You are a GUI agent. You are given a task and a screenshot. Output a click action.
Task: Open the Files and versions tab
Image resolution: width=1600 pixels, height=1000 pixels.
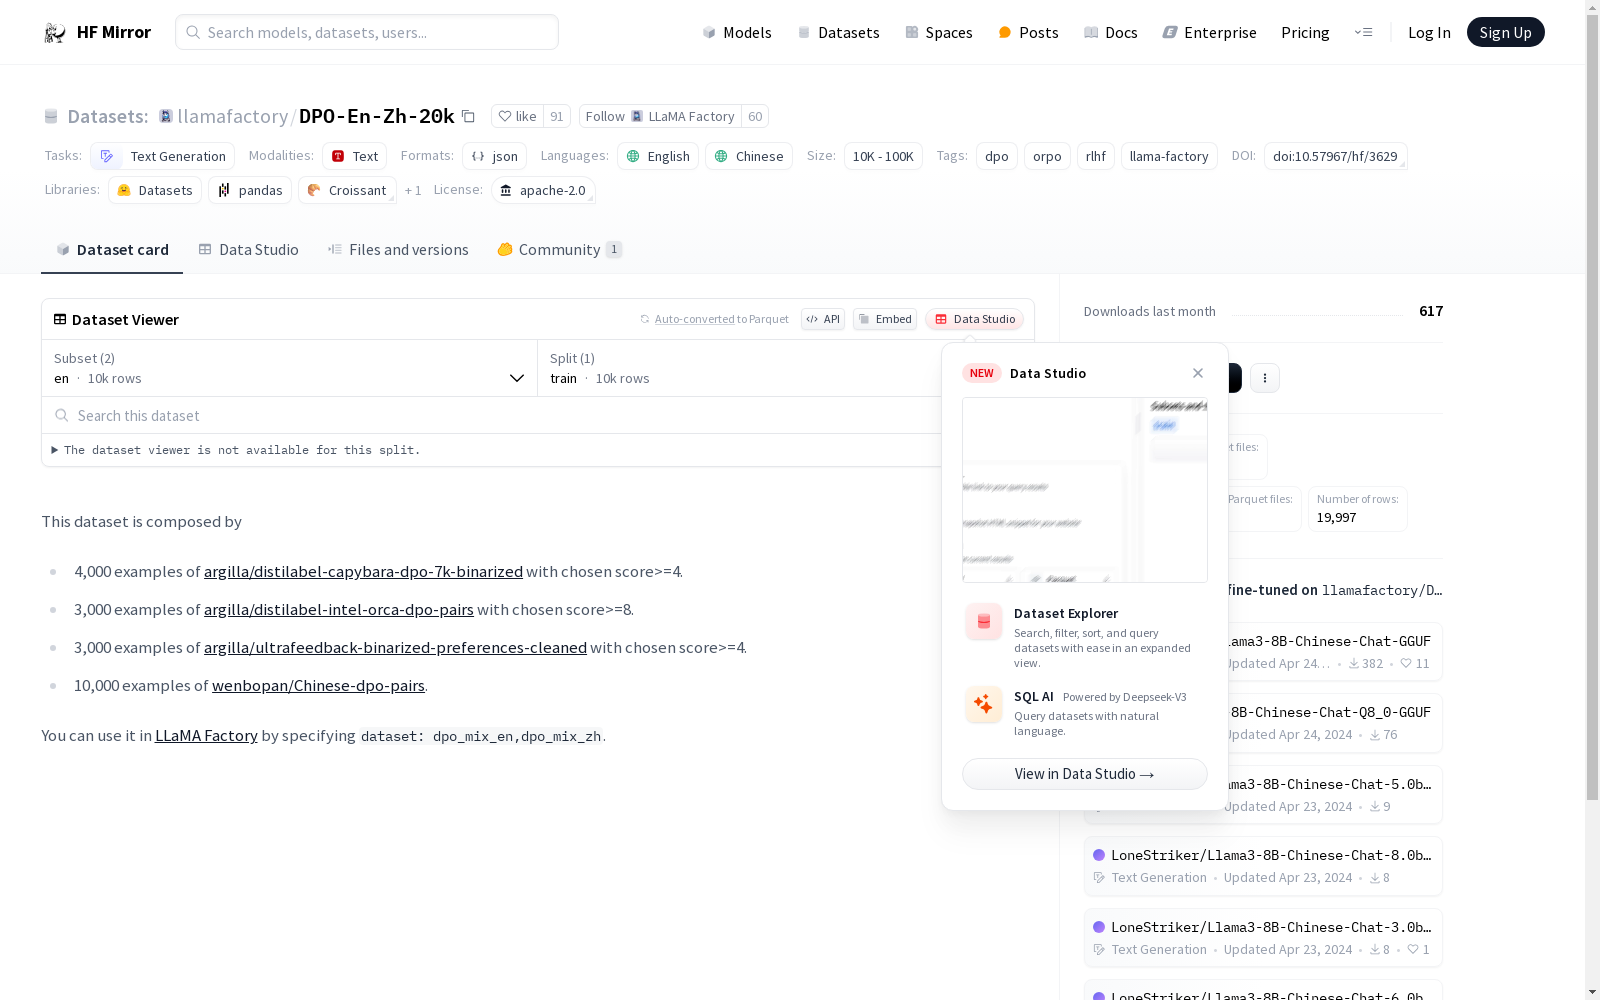click(398, 250)
